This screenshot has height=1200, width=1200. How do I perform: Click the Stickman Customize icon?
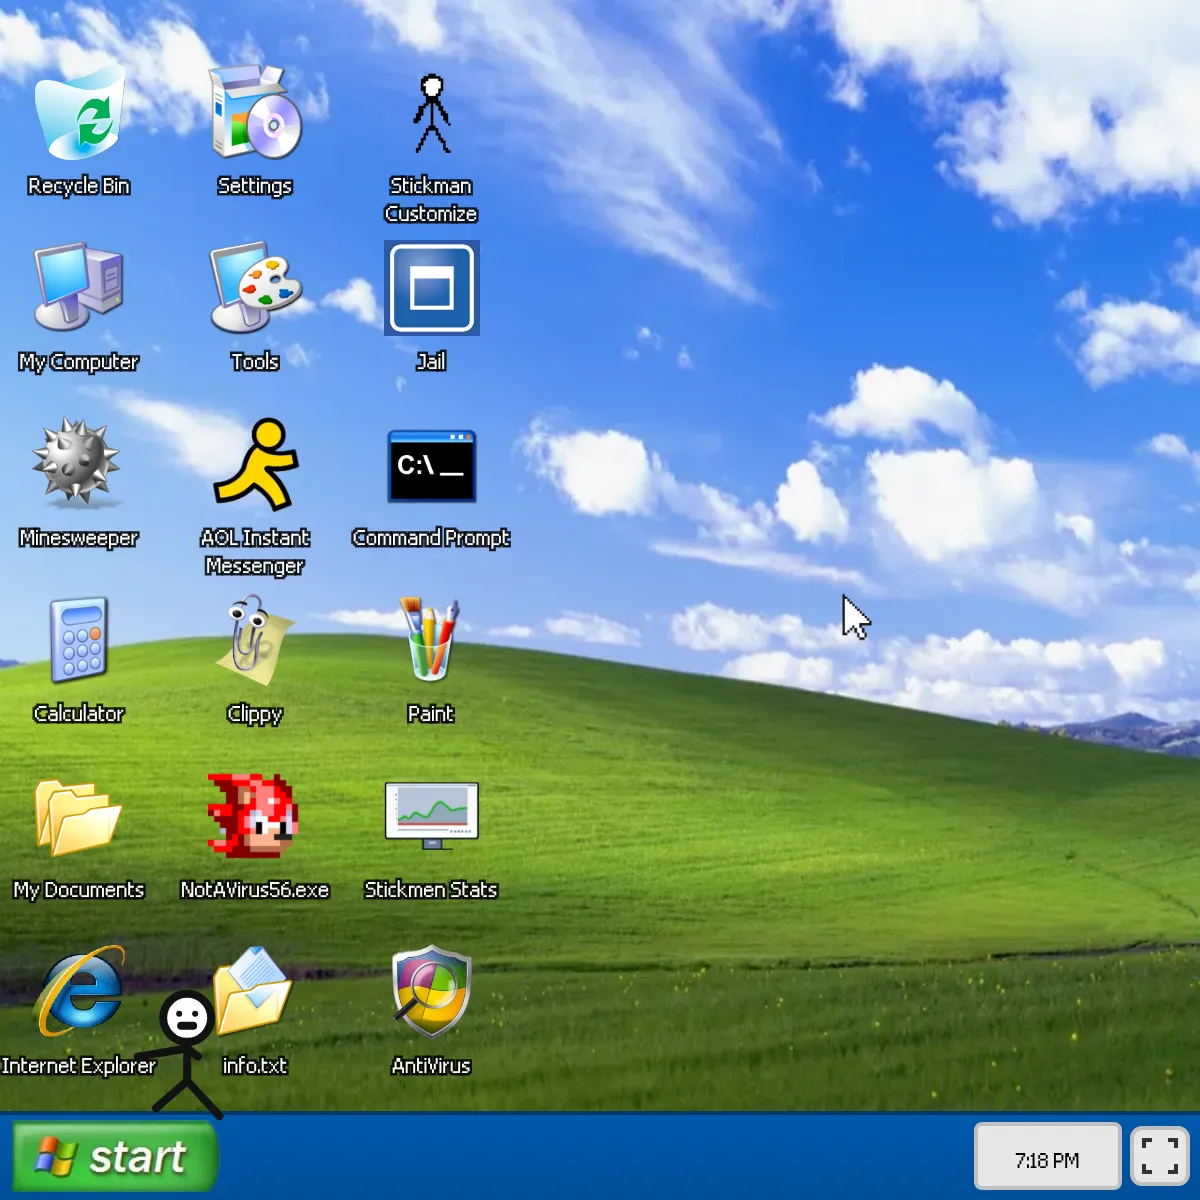[x=431, y=115]
